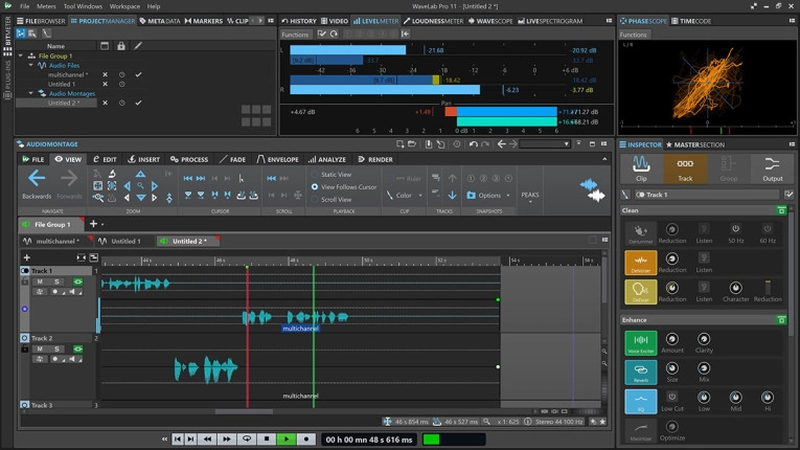
Task: Add a new track with plus icon
Action: click(26, 257)
